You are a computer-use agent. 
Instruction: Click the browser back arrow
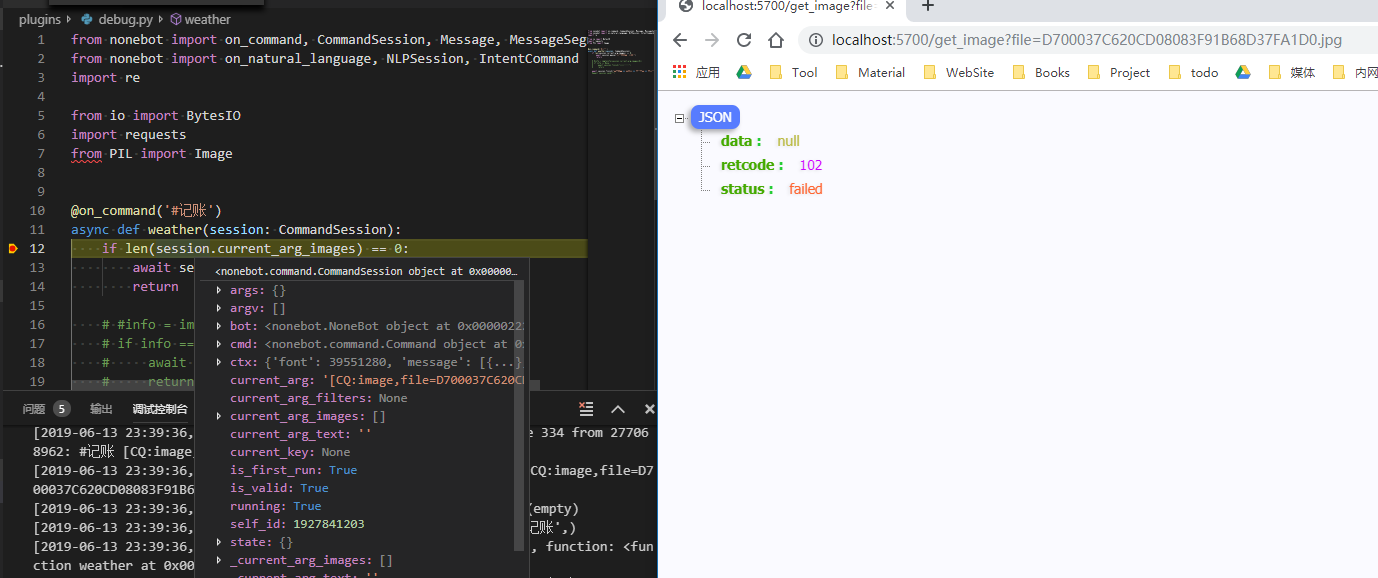[681, 42]
